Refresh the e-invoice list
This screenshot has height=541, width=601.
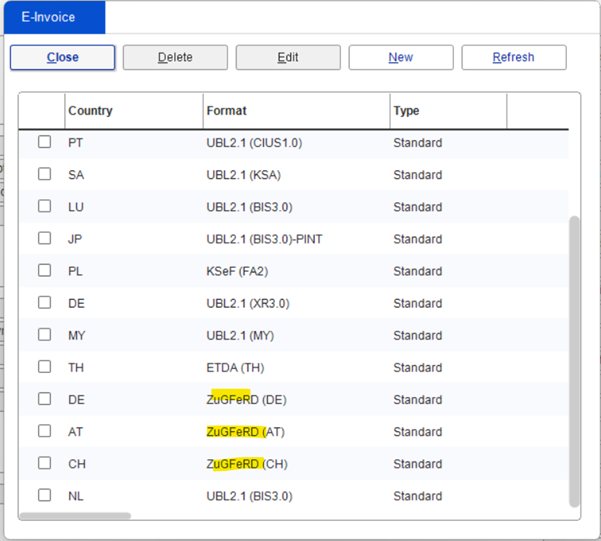[x=513, y=57]
